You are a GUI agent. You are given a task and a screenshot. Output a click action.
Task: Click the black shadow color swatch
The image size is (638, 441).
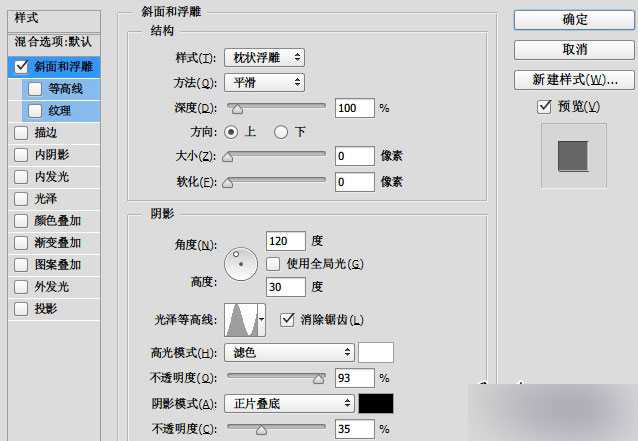[x=376, y=403]
